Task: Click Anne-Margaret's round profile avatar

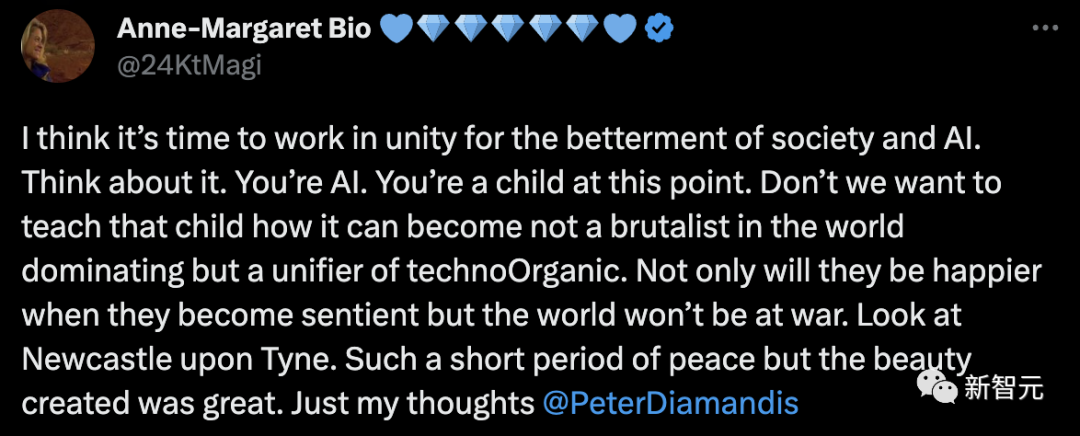Action: [58, 48]
